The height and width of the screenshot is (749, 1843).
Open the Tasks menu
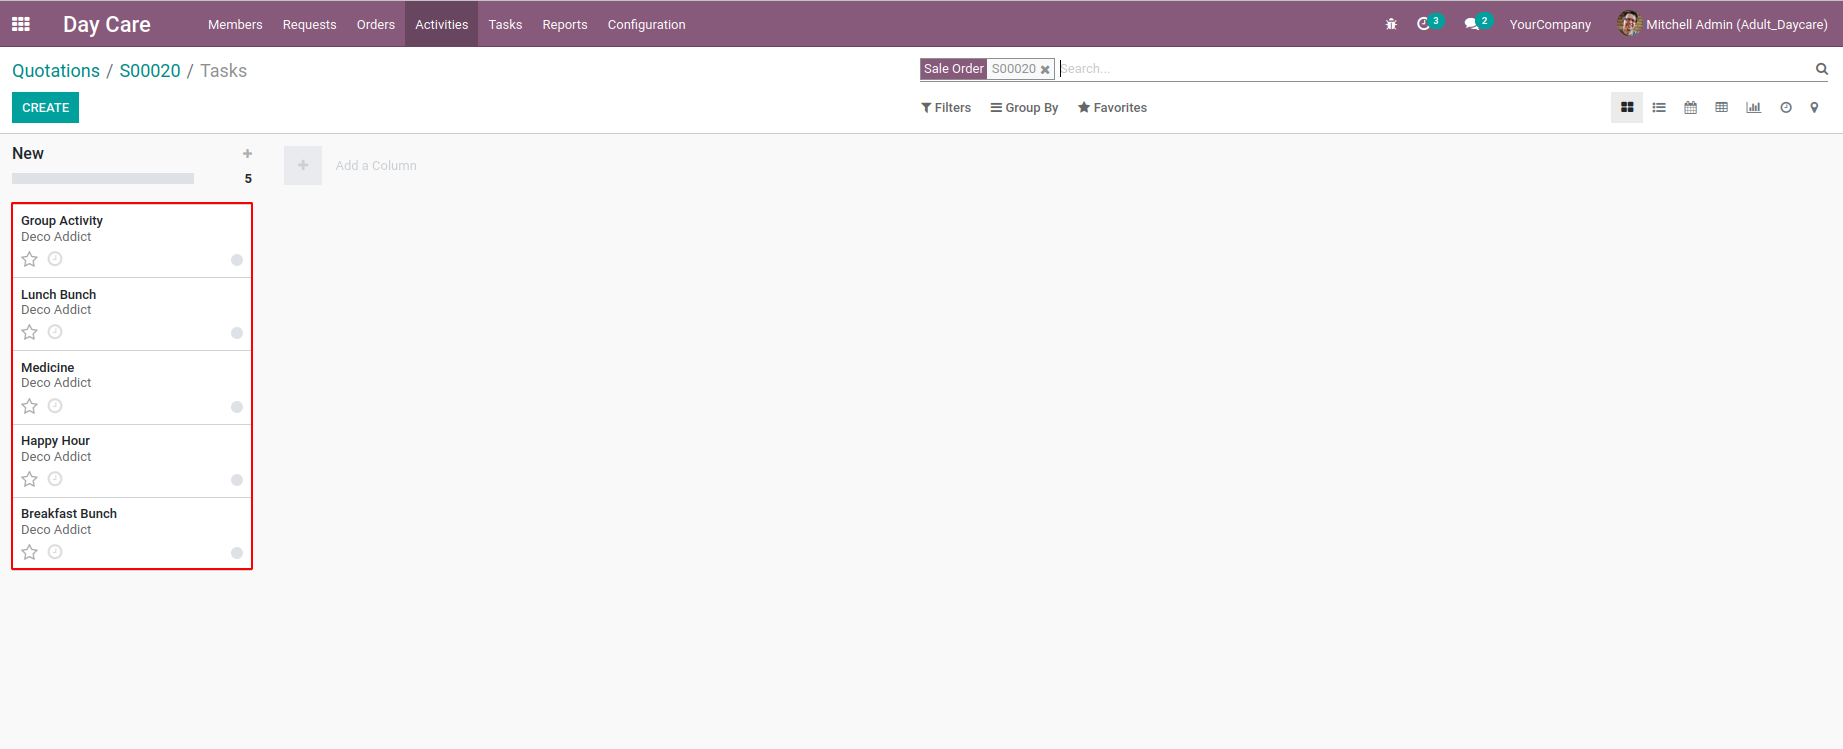pyautogui.click(x=505, y=24)
